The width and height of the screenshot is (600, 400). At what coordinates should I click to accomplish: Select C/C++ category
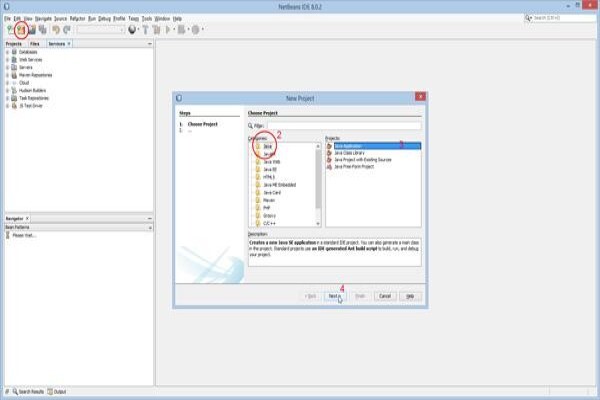pyautogui.click(x=269, y=224)
